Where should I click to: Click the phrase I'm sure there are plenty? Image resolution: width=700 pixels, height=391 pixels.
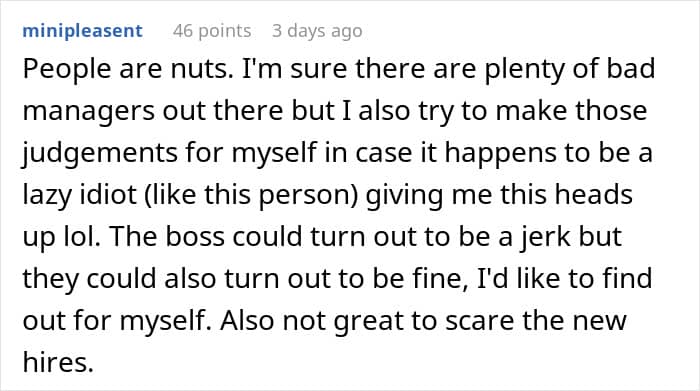[403, 69]
